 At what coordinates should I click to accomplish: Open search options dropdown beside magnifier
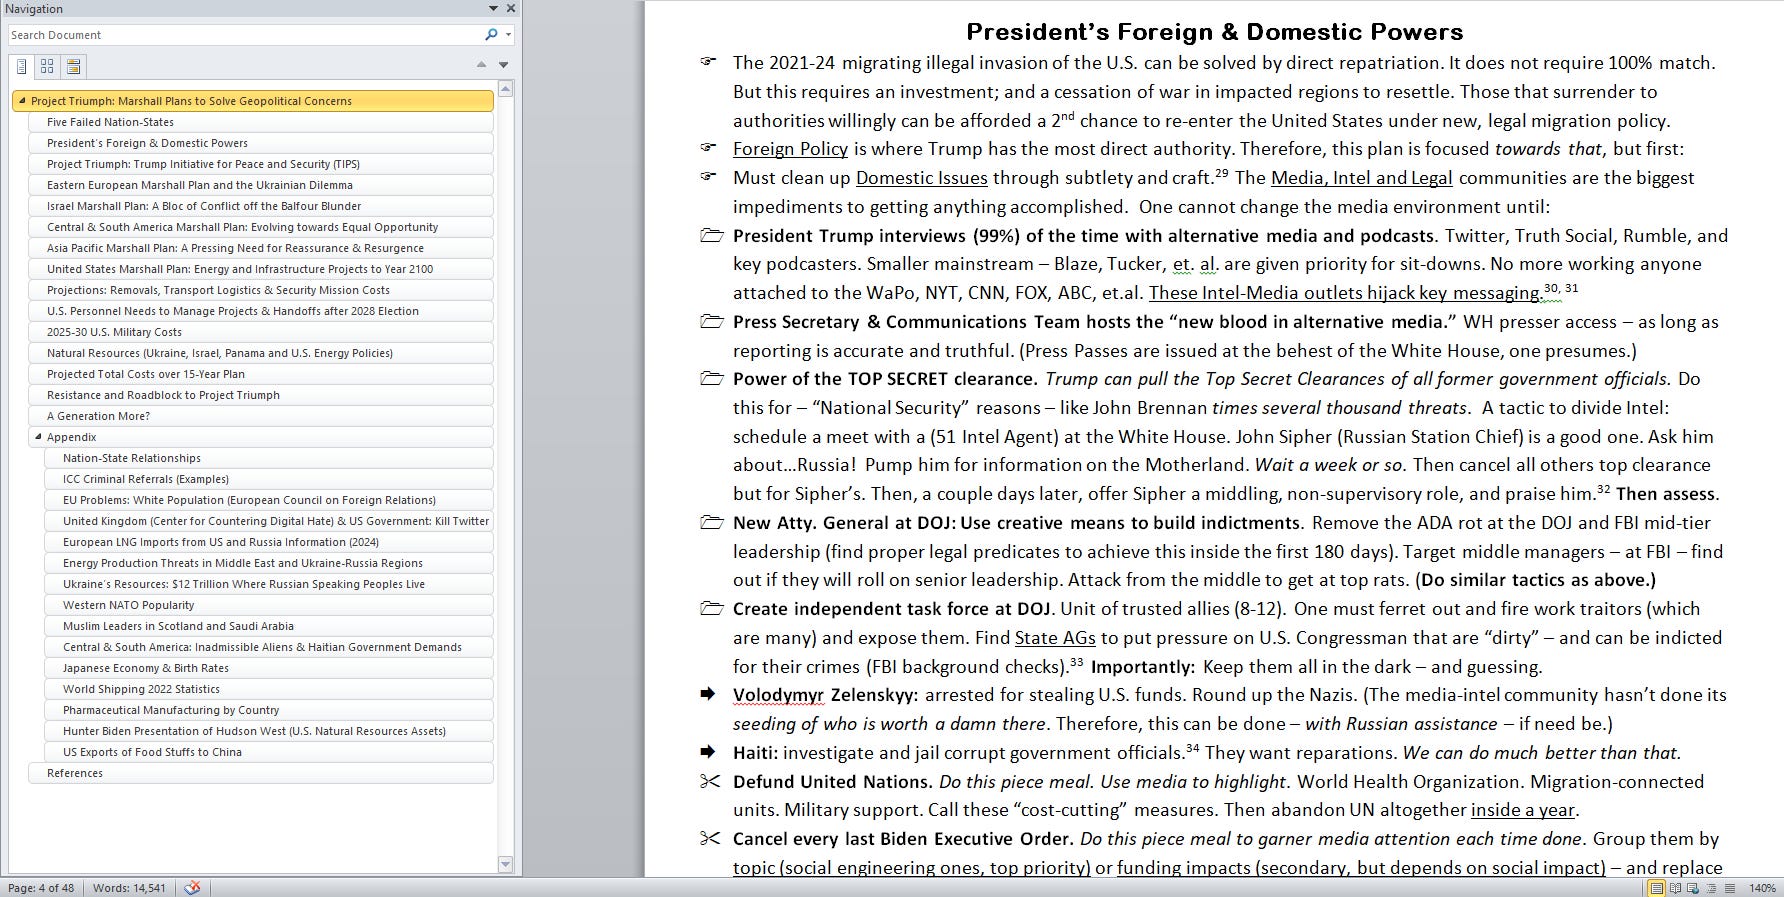tap(509, 35)
